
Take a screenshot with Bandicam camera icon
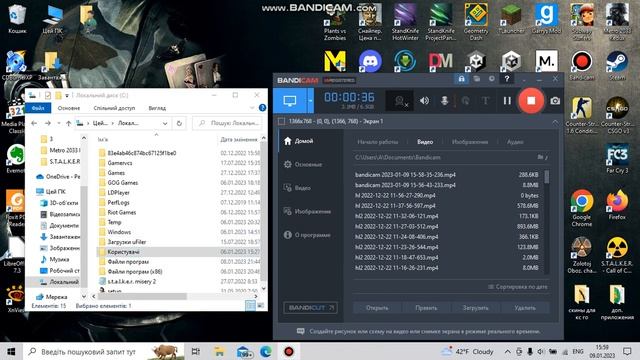(x=555, y=100)
